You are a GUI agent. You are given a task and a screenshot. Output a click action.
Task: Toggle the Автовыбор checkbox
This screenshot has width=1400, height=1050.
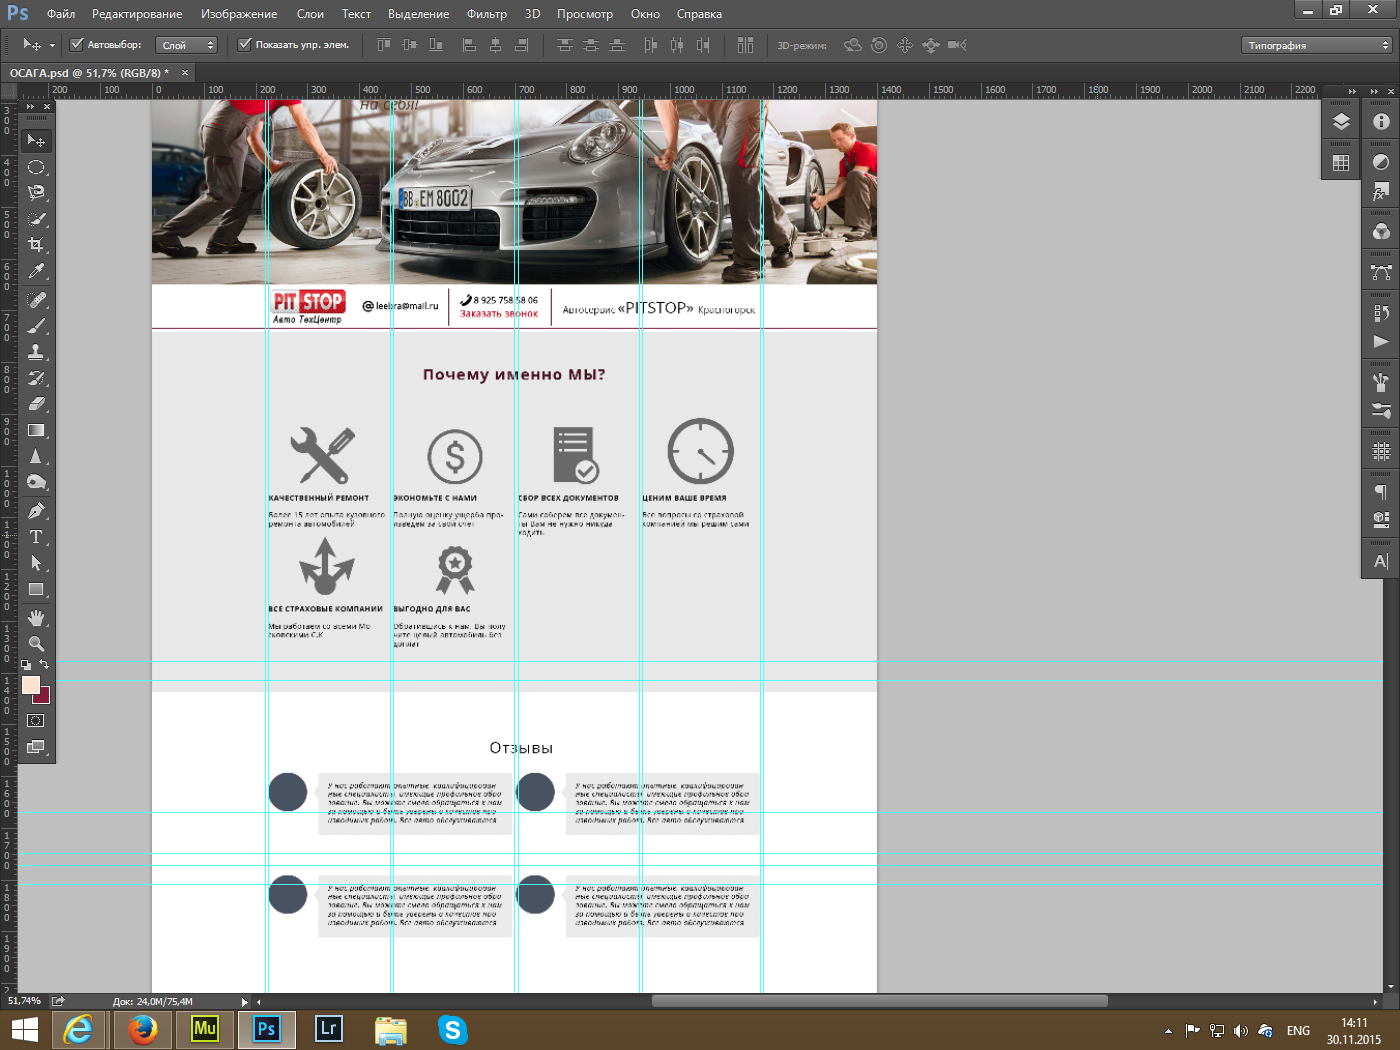(x=76, y=45)
